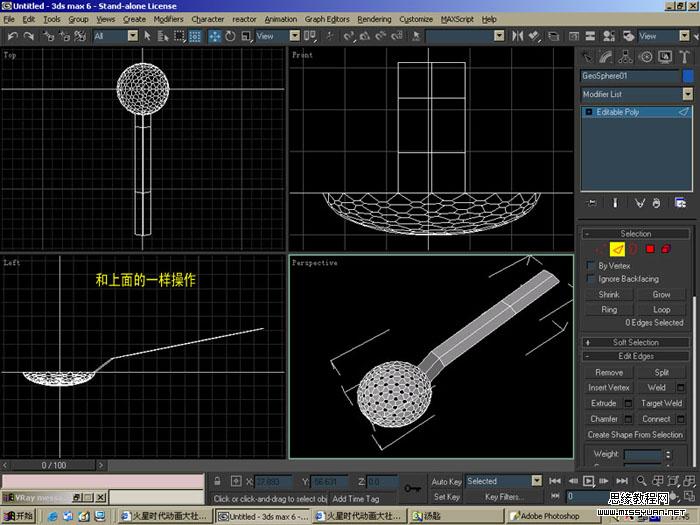Viewport: 700px width, 525px height.
Task: Click the Loop selection button
Action: [662, 310]
